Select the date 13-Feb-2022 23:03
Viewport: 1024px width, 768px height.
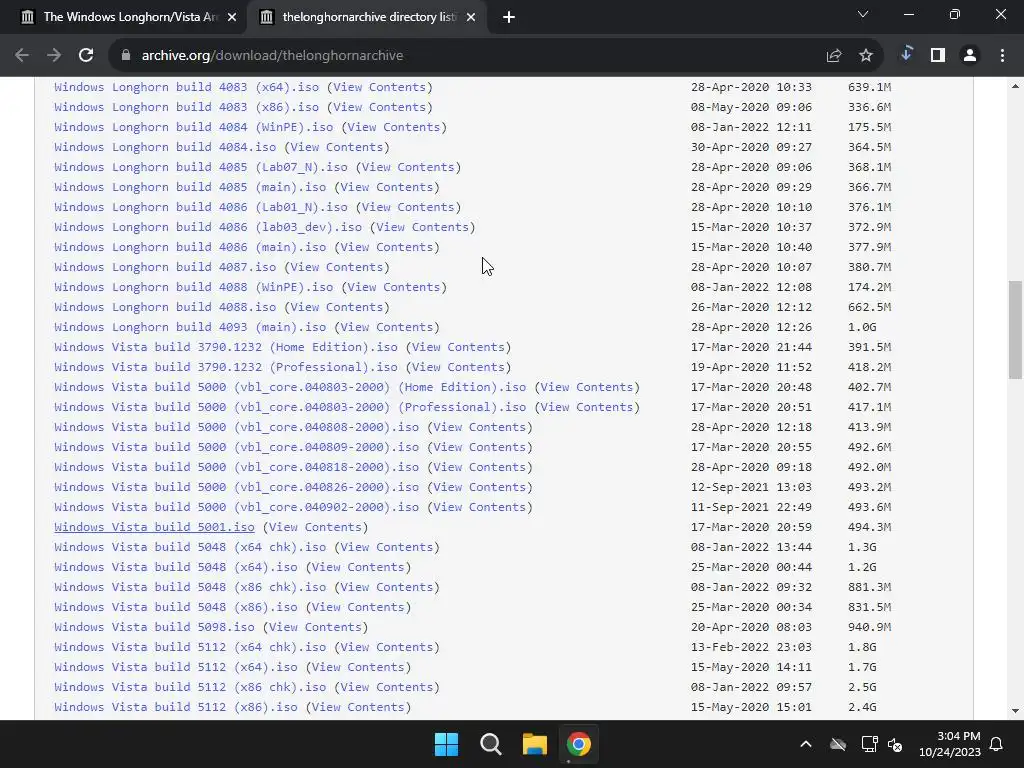click(x=751, y=647)
